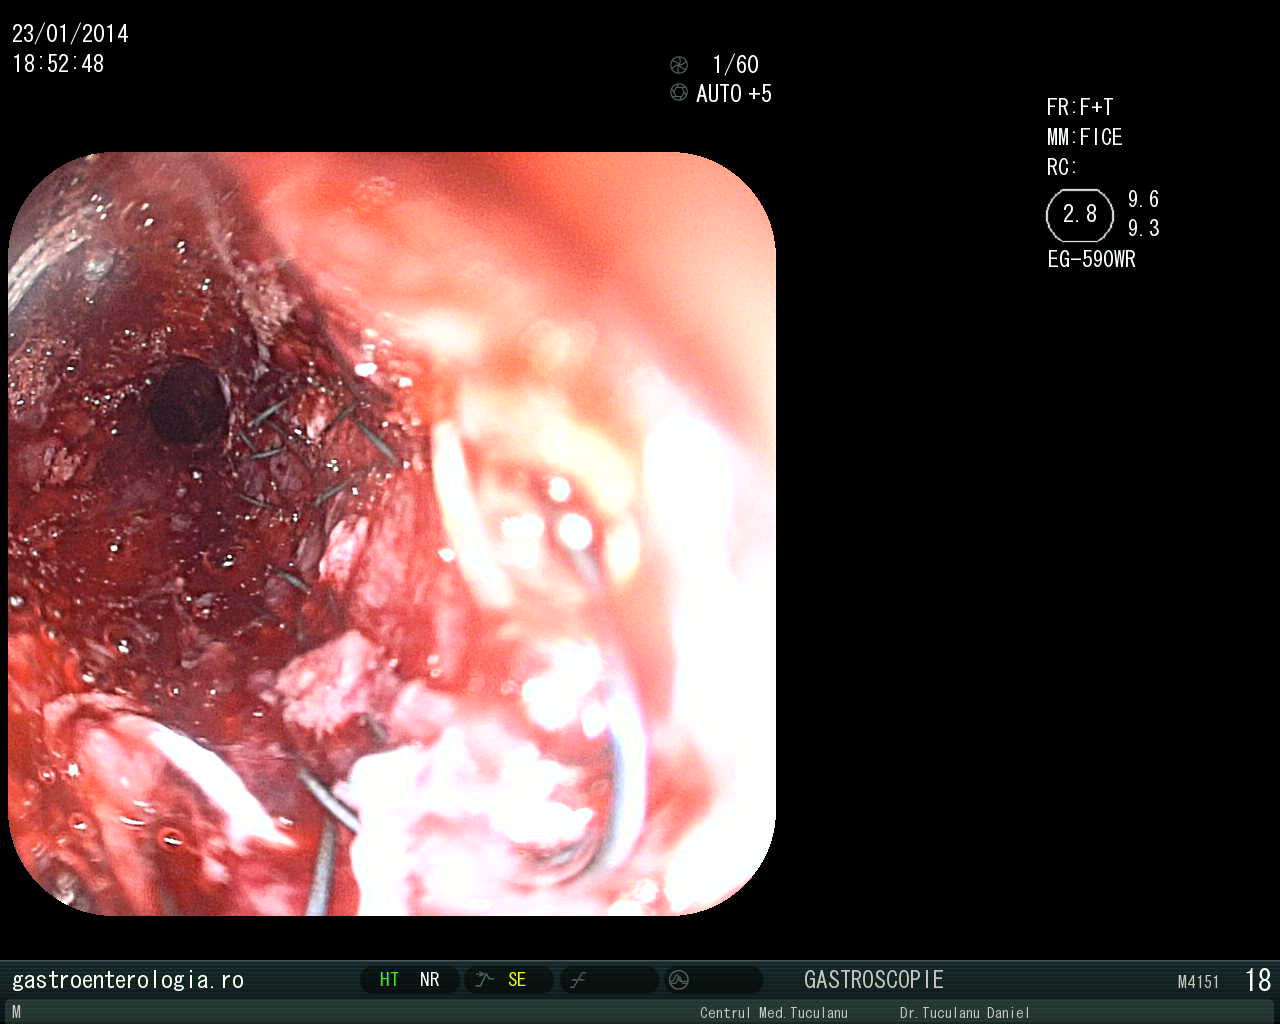This screenshot has width=1280, height=1024.
Task: Click the circled A icon in the status bar
Action: [679, 980]
